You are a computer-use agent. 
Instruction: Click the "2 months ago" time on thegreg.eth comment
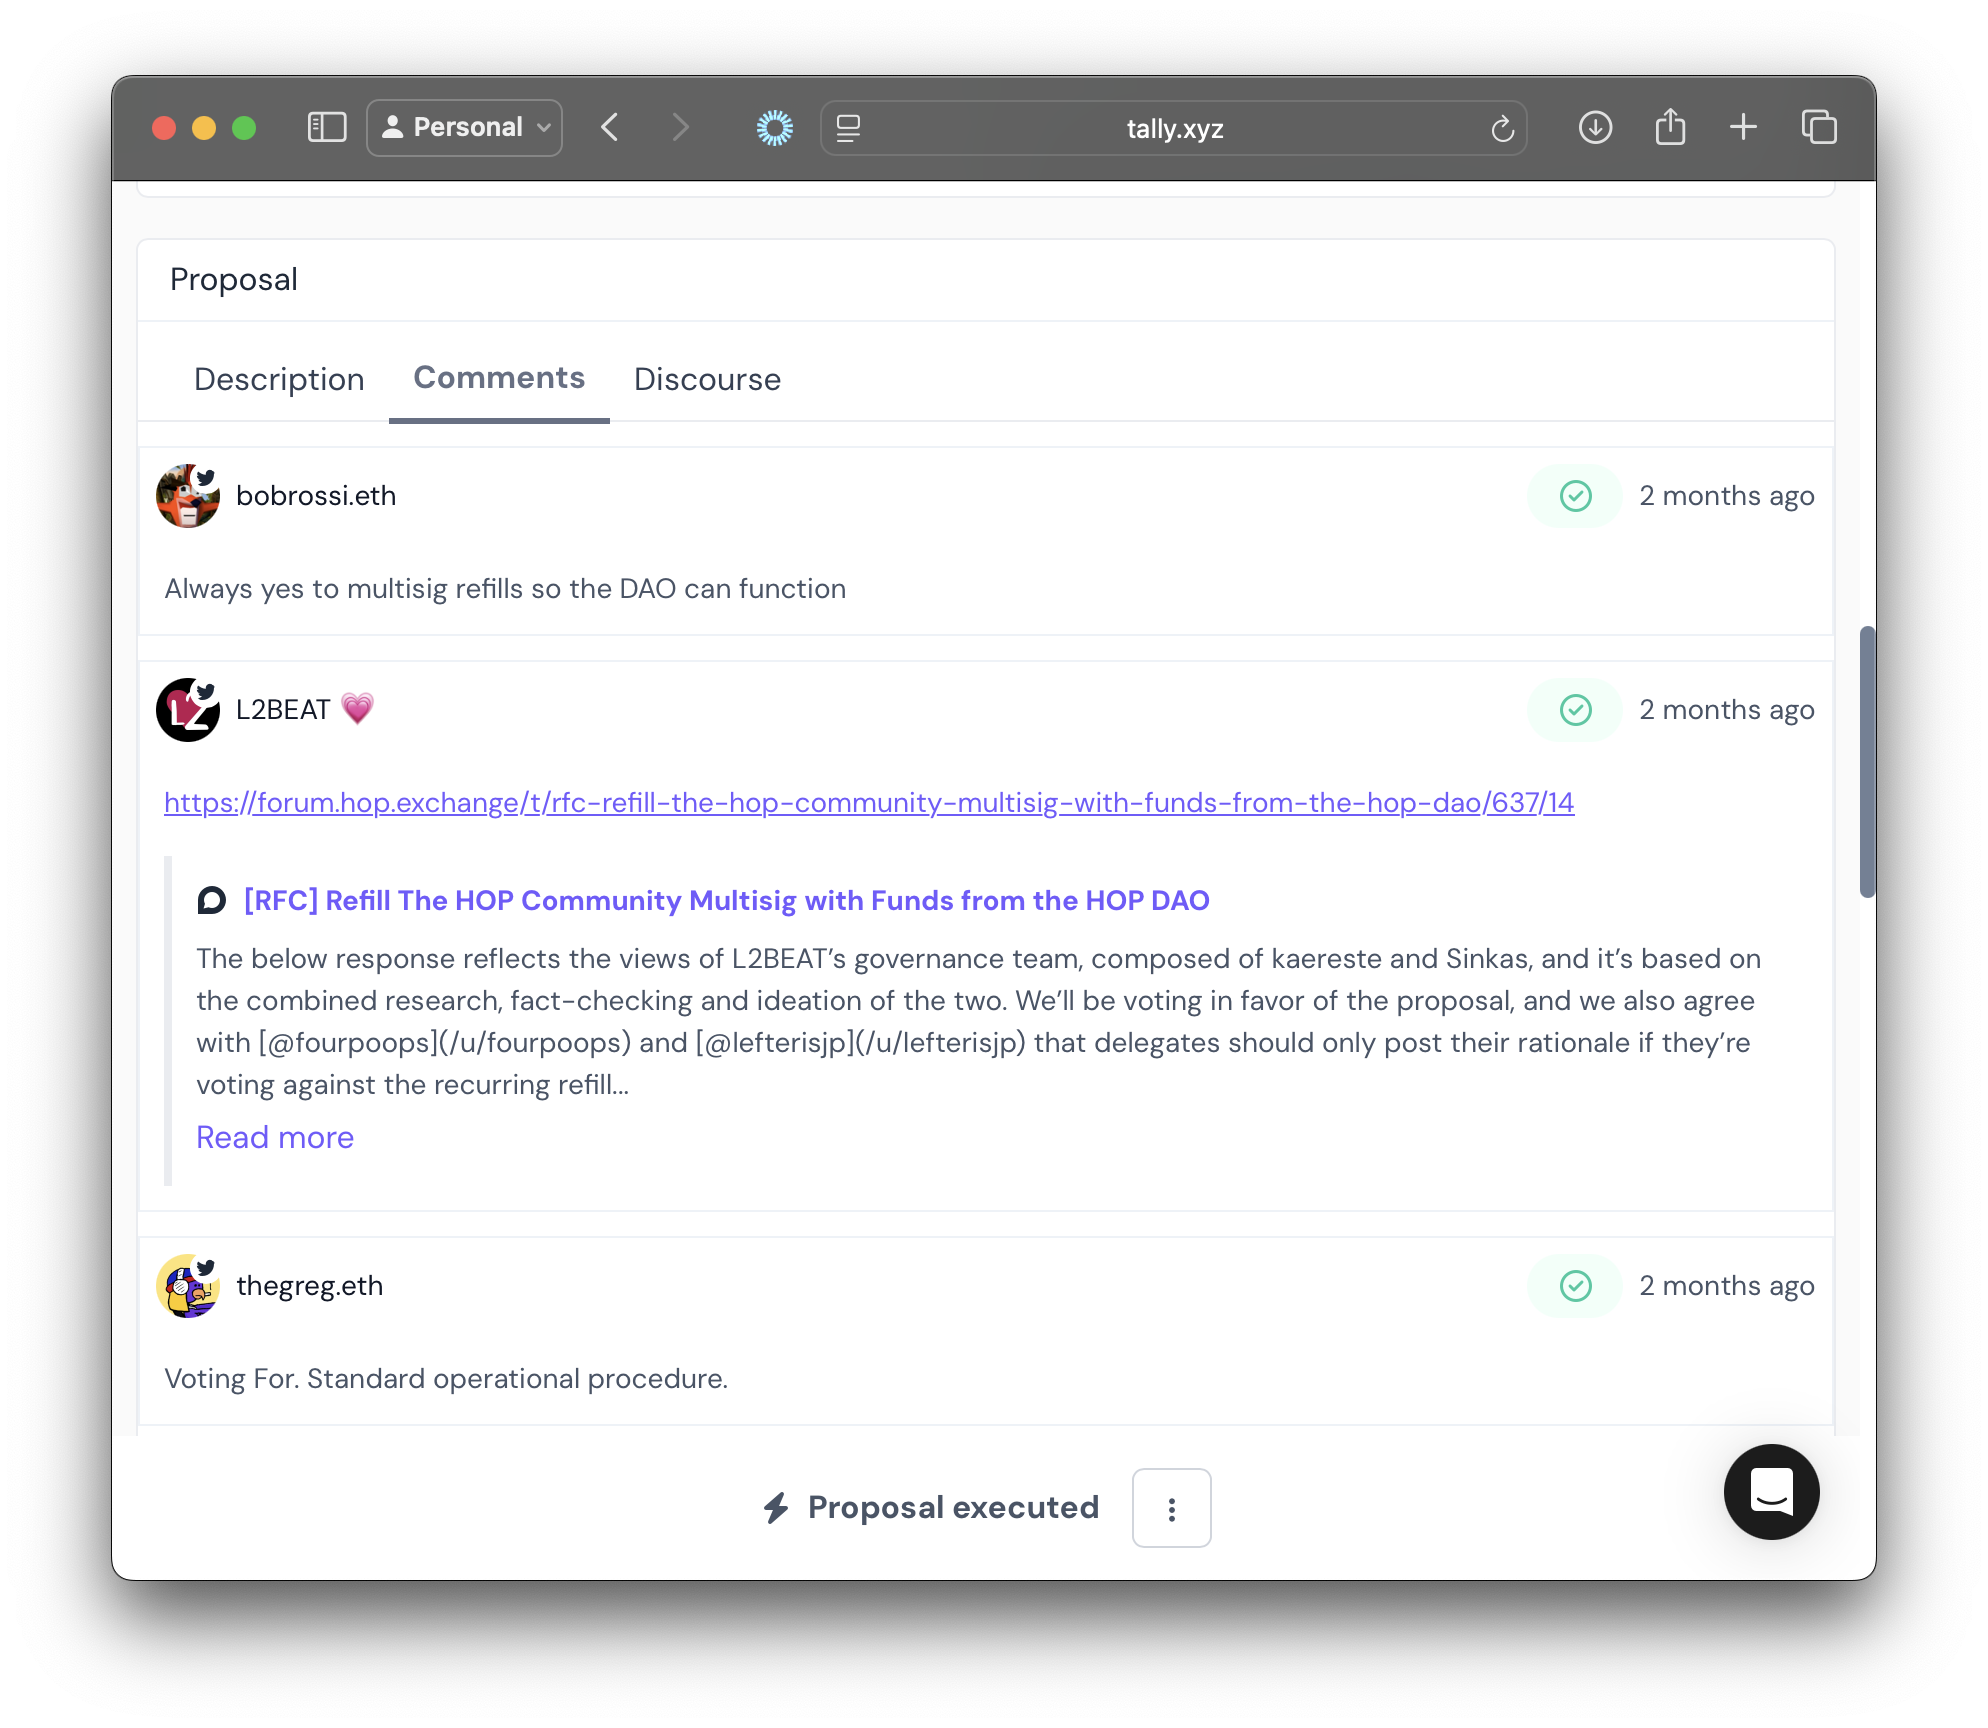[1727, 1286]
